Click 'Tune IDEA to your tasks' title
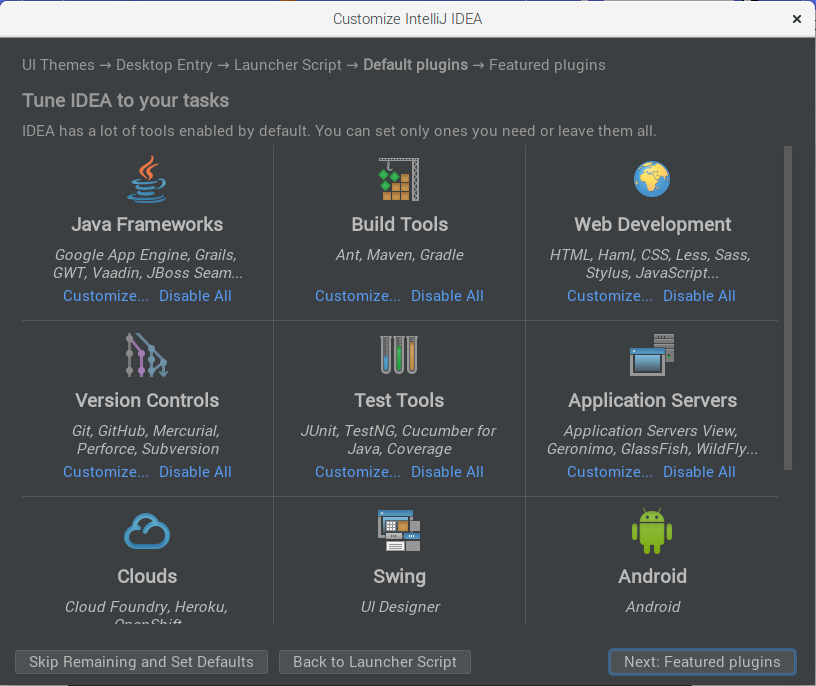 (125, 100)
